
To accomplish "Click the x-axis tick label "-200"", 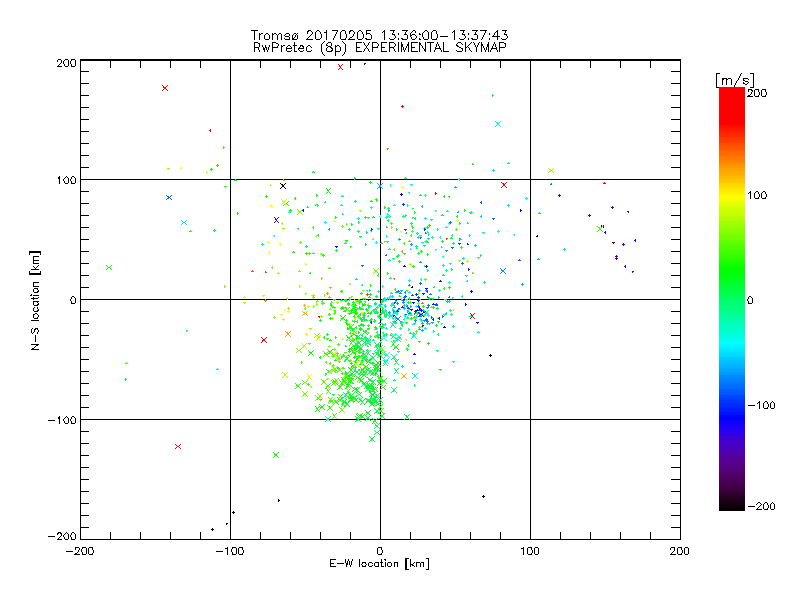I will pos(80,551).
